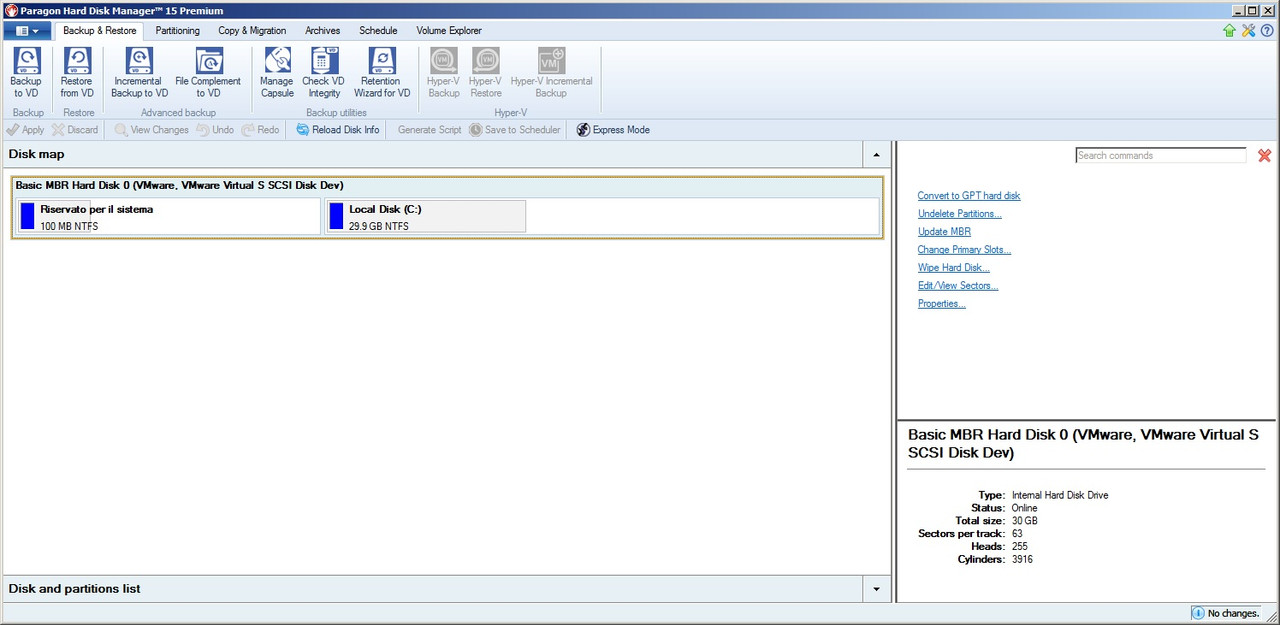Image resolution: width=1280 pixels, height=625 pixels.
Task: Launch Incremental Backup to VD
Action: [139, 73]
